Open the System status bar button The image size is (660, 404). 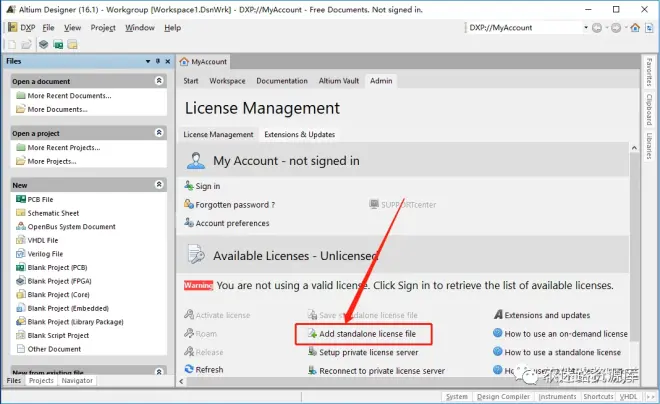point(457,396)
